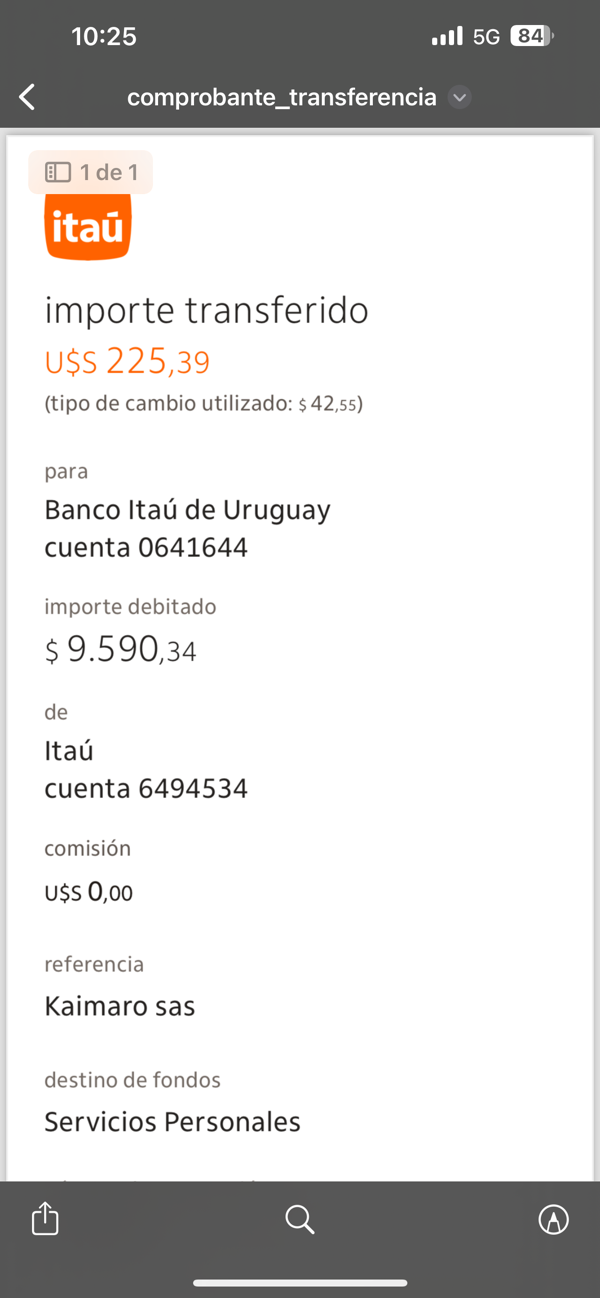
Task: Tap the debited amount $ 9.590,34
Action: 120,651
